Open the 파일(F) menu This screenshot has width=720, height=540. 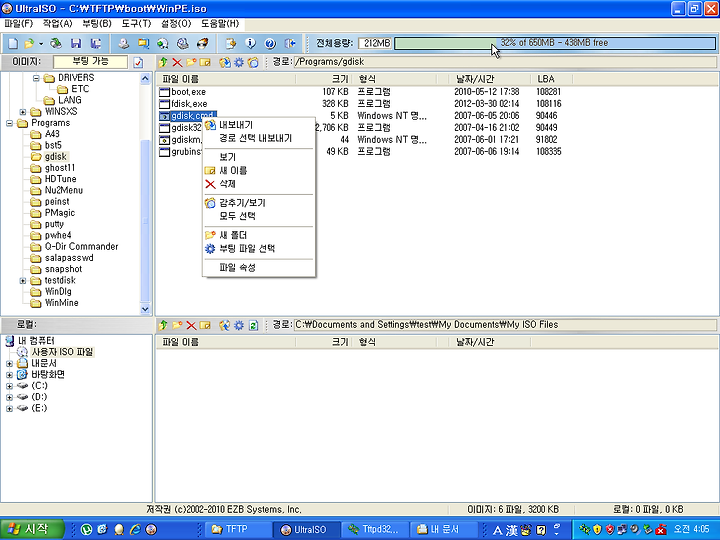point(19,23)
